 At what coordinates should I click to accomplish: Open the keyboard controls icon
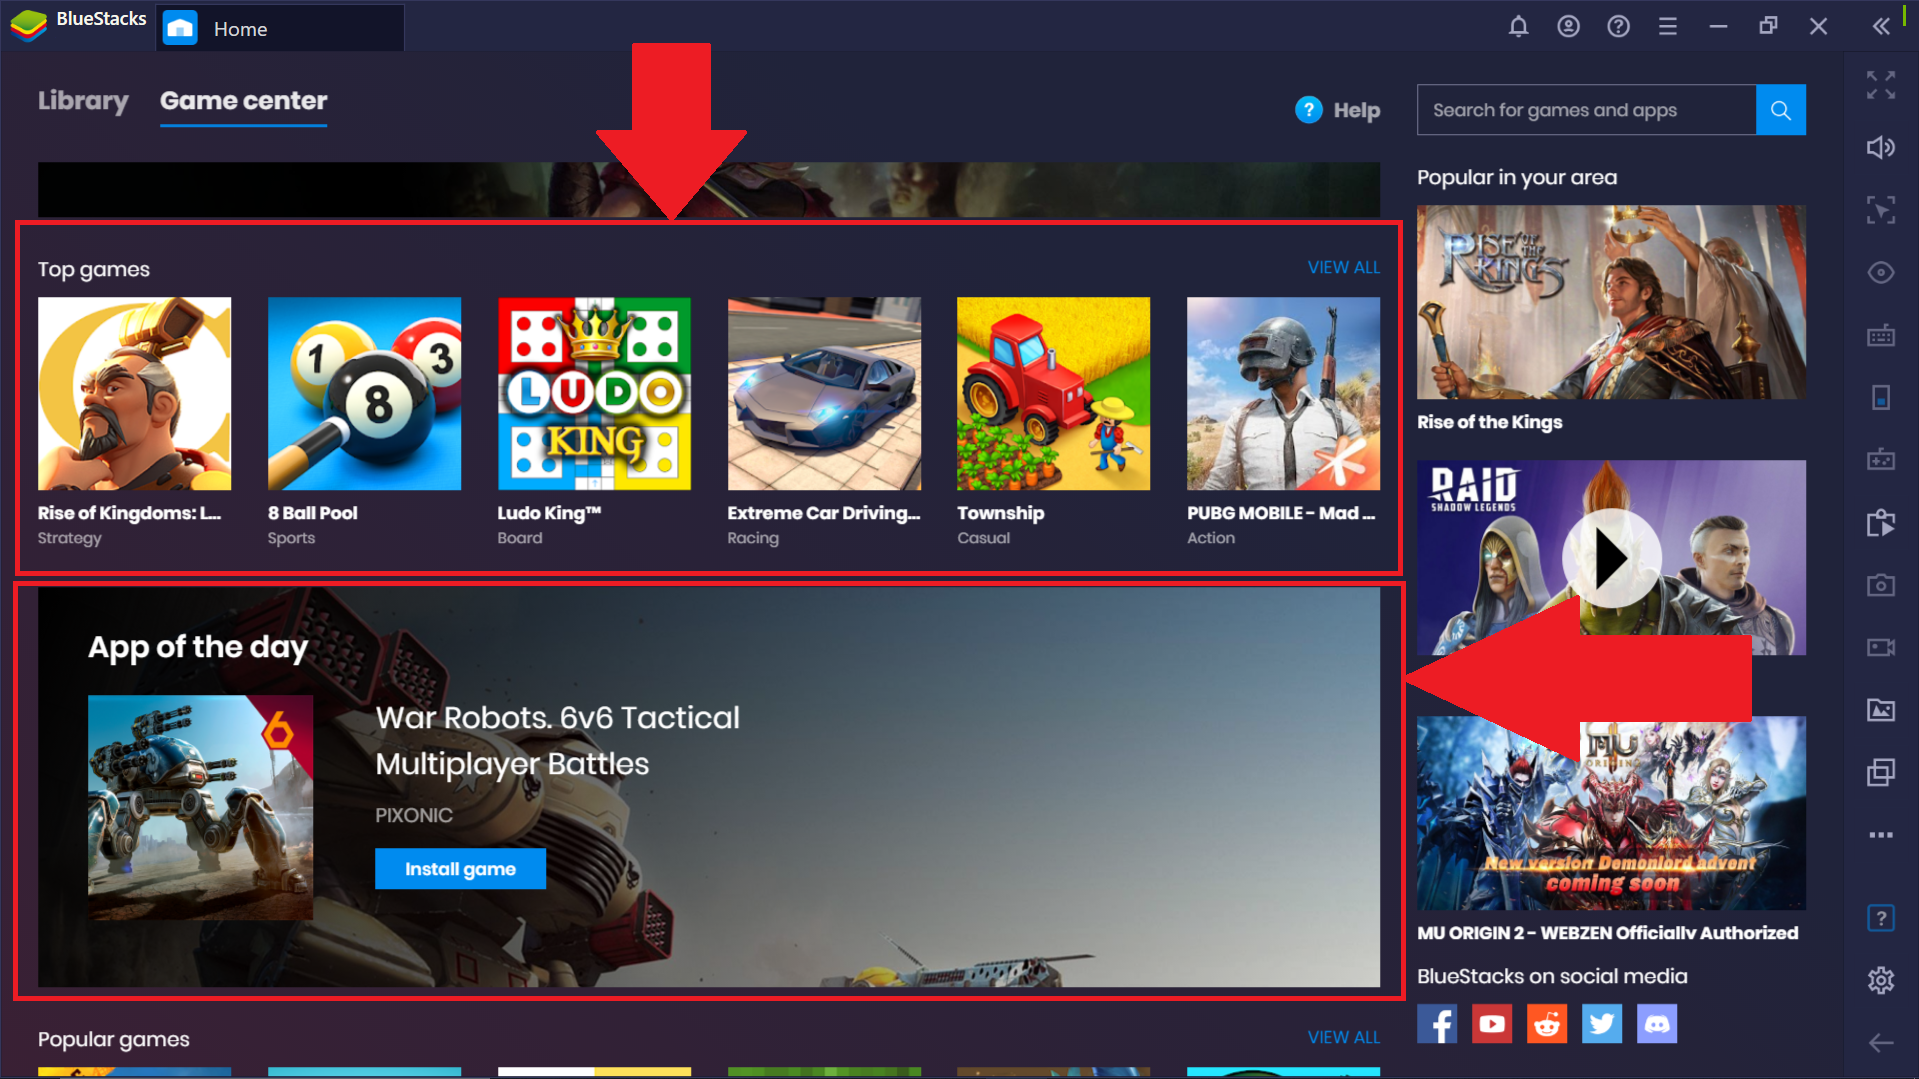coord(1881,335)
